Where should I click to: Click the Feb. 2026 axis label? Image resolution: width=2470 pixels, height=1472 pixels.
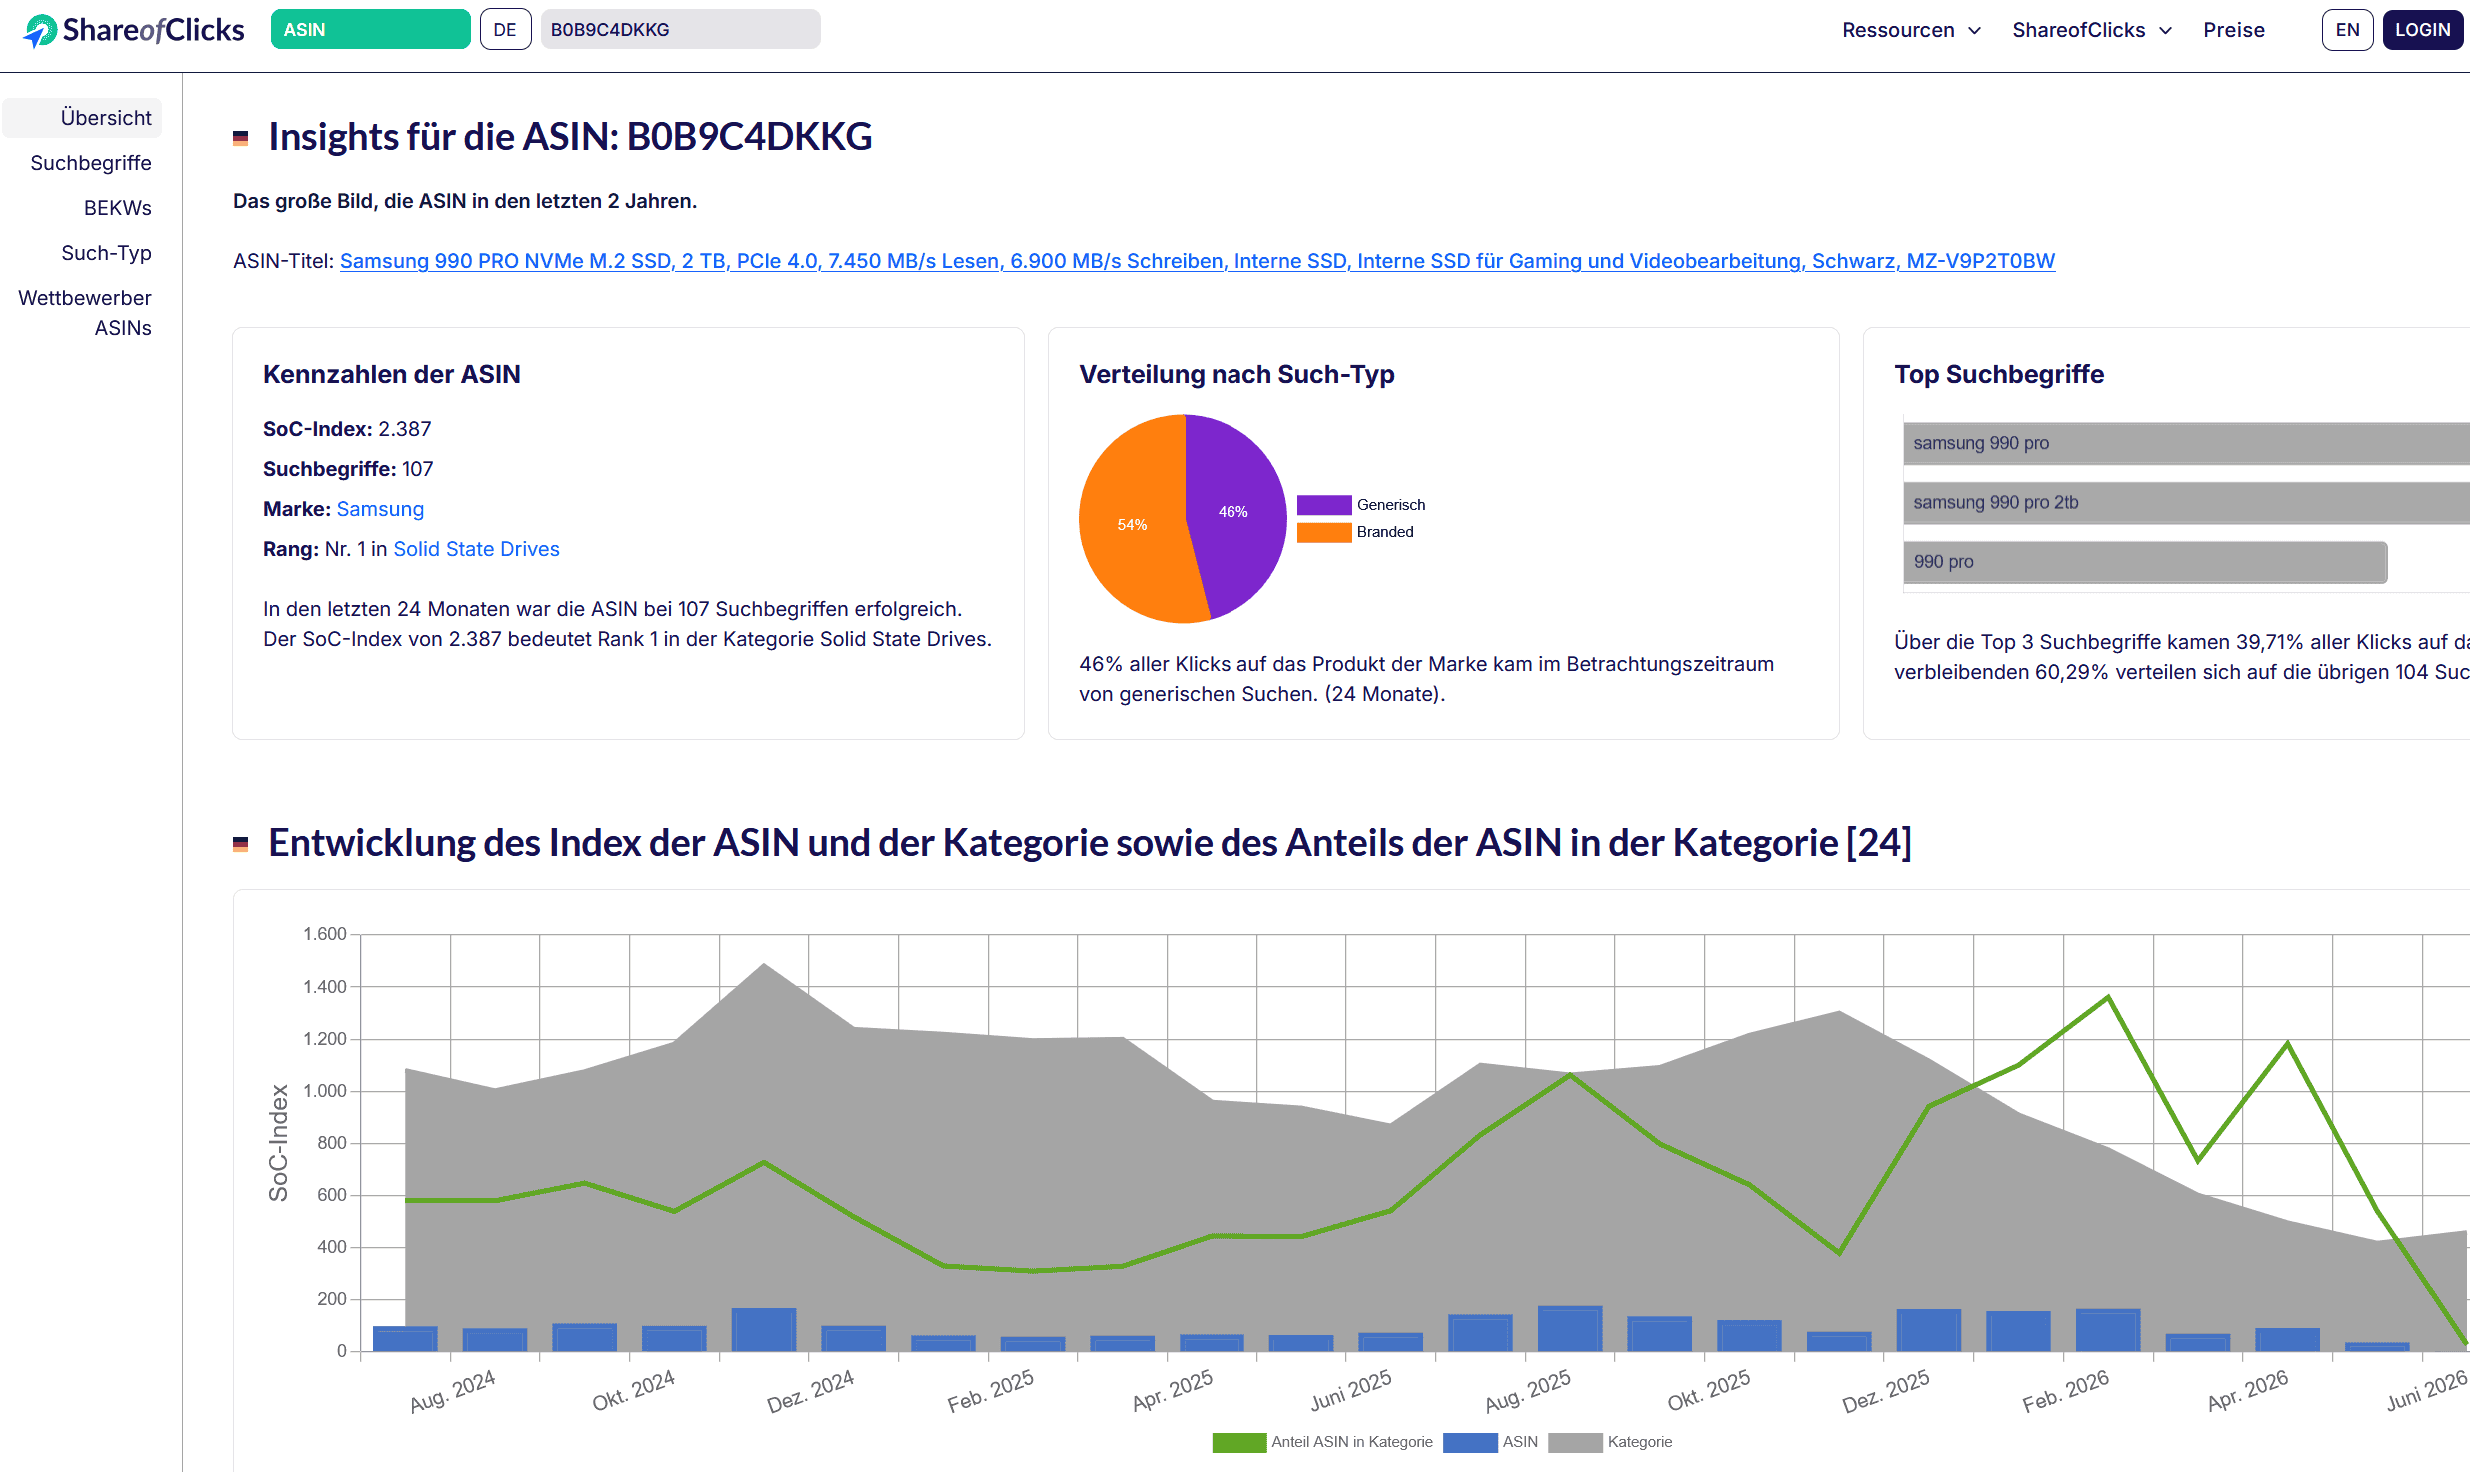tap(2066, 1390)
